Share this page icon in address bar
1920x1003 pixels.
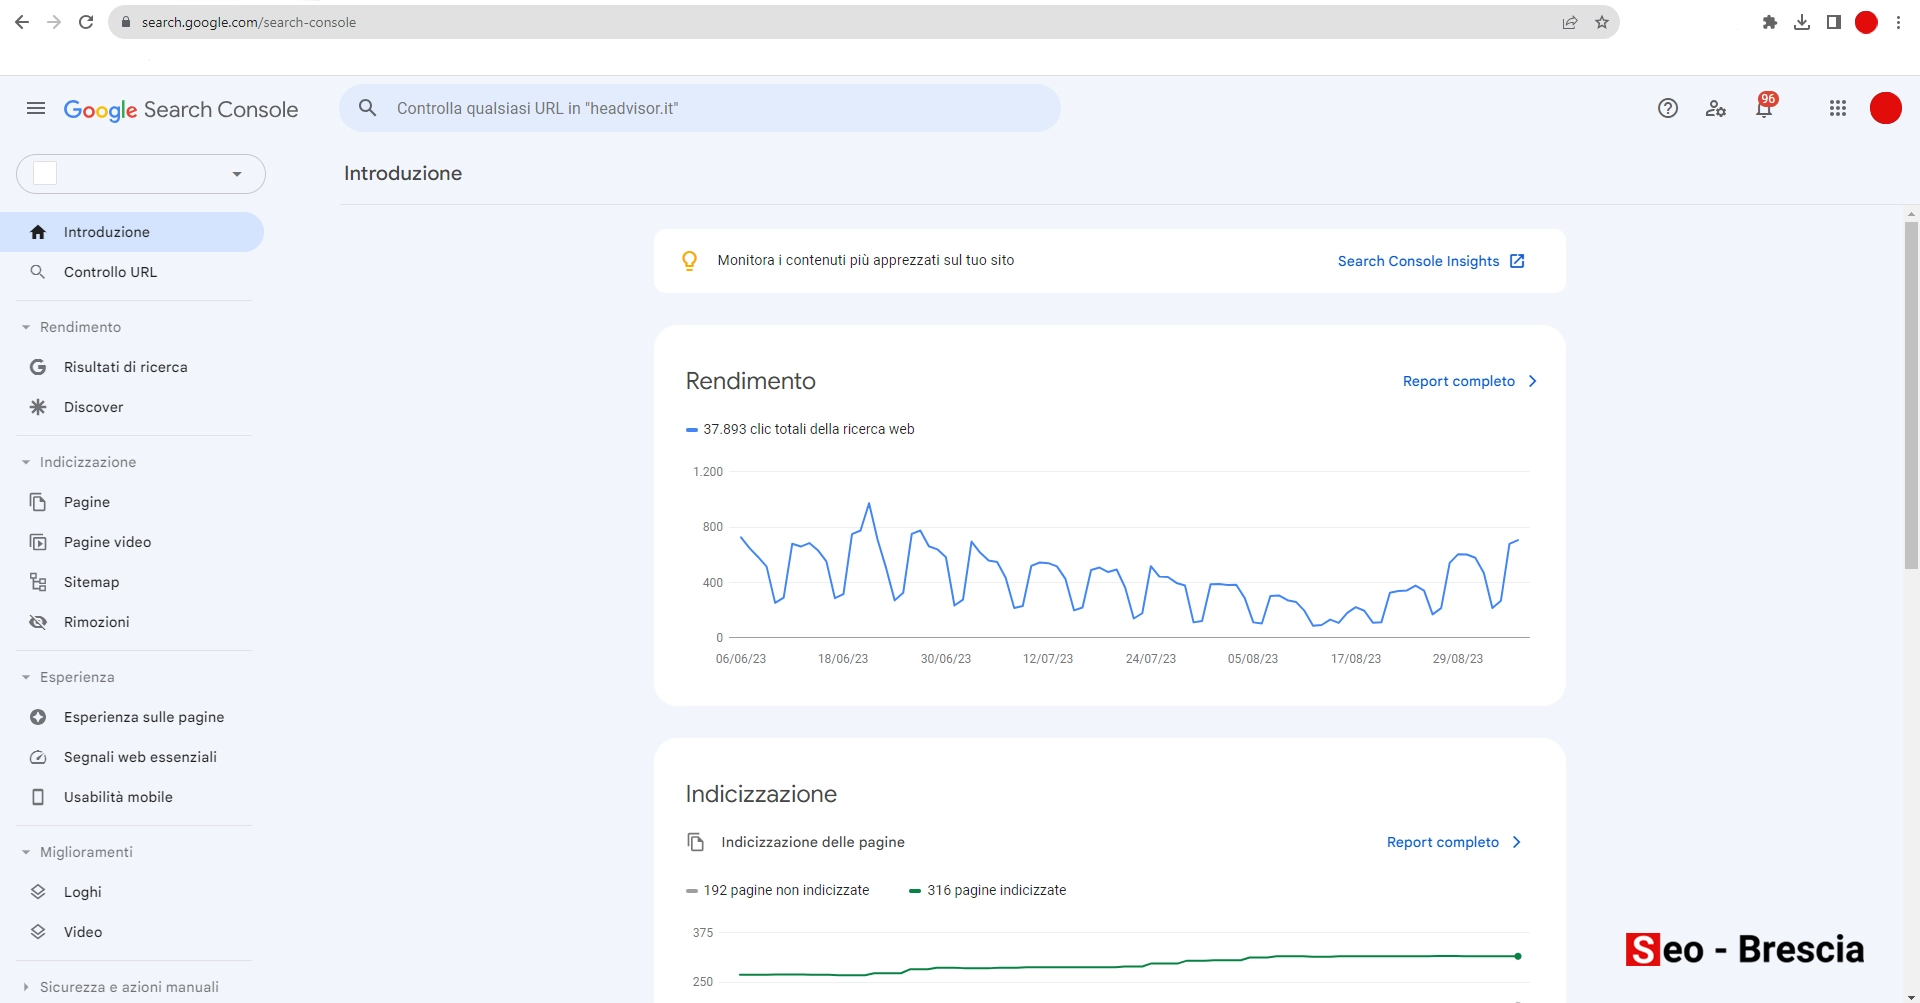click(x=1570, y=22)
